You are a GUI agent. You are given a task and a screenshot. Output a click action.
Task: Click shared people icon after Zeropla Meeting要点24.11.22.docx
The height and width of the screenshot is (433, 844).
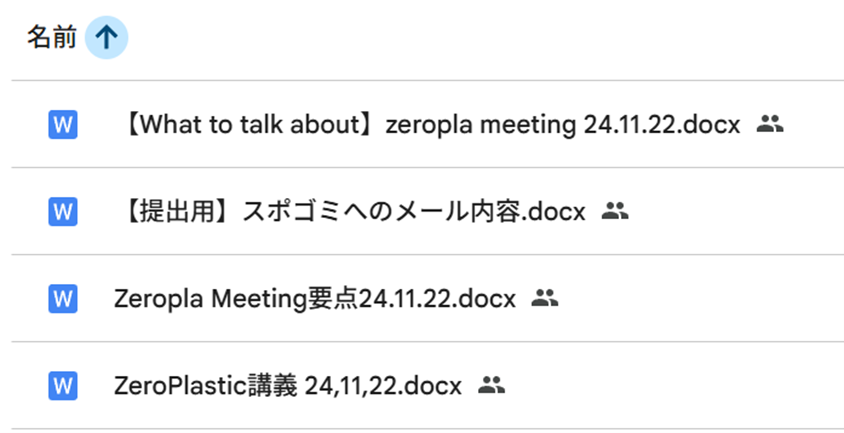(545, 298)
